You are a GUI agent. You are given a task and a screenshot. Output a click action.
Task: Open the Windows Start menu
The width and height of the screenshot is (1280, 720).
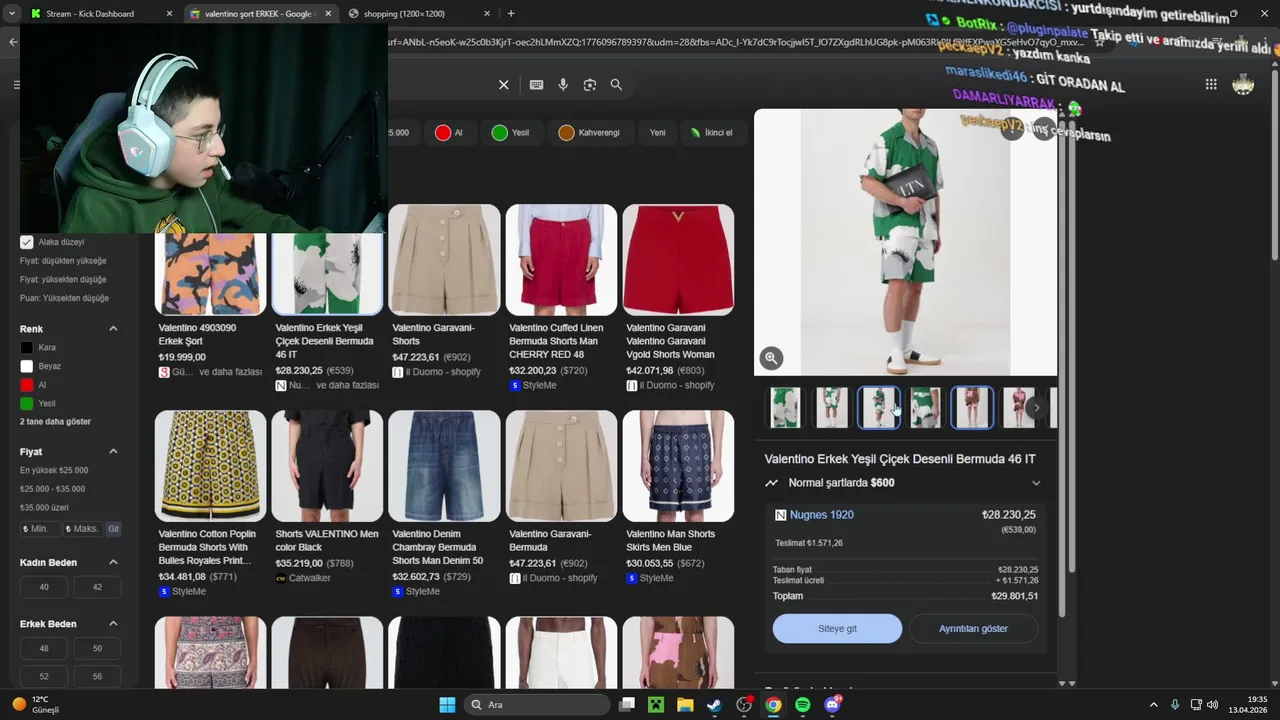(x=447, y=704)
